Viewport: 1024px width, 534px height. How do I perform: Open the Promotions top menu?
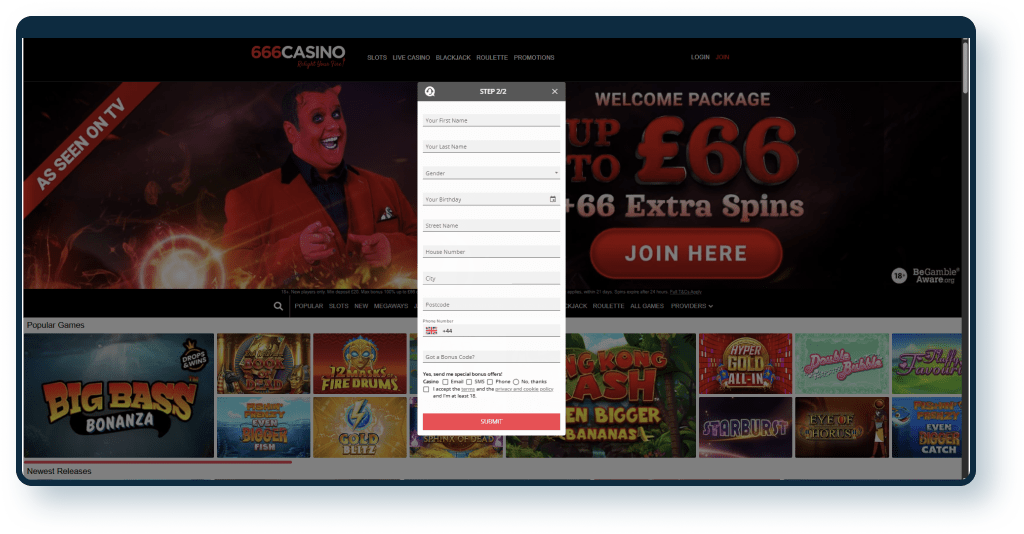tap(534, 57)
